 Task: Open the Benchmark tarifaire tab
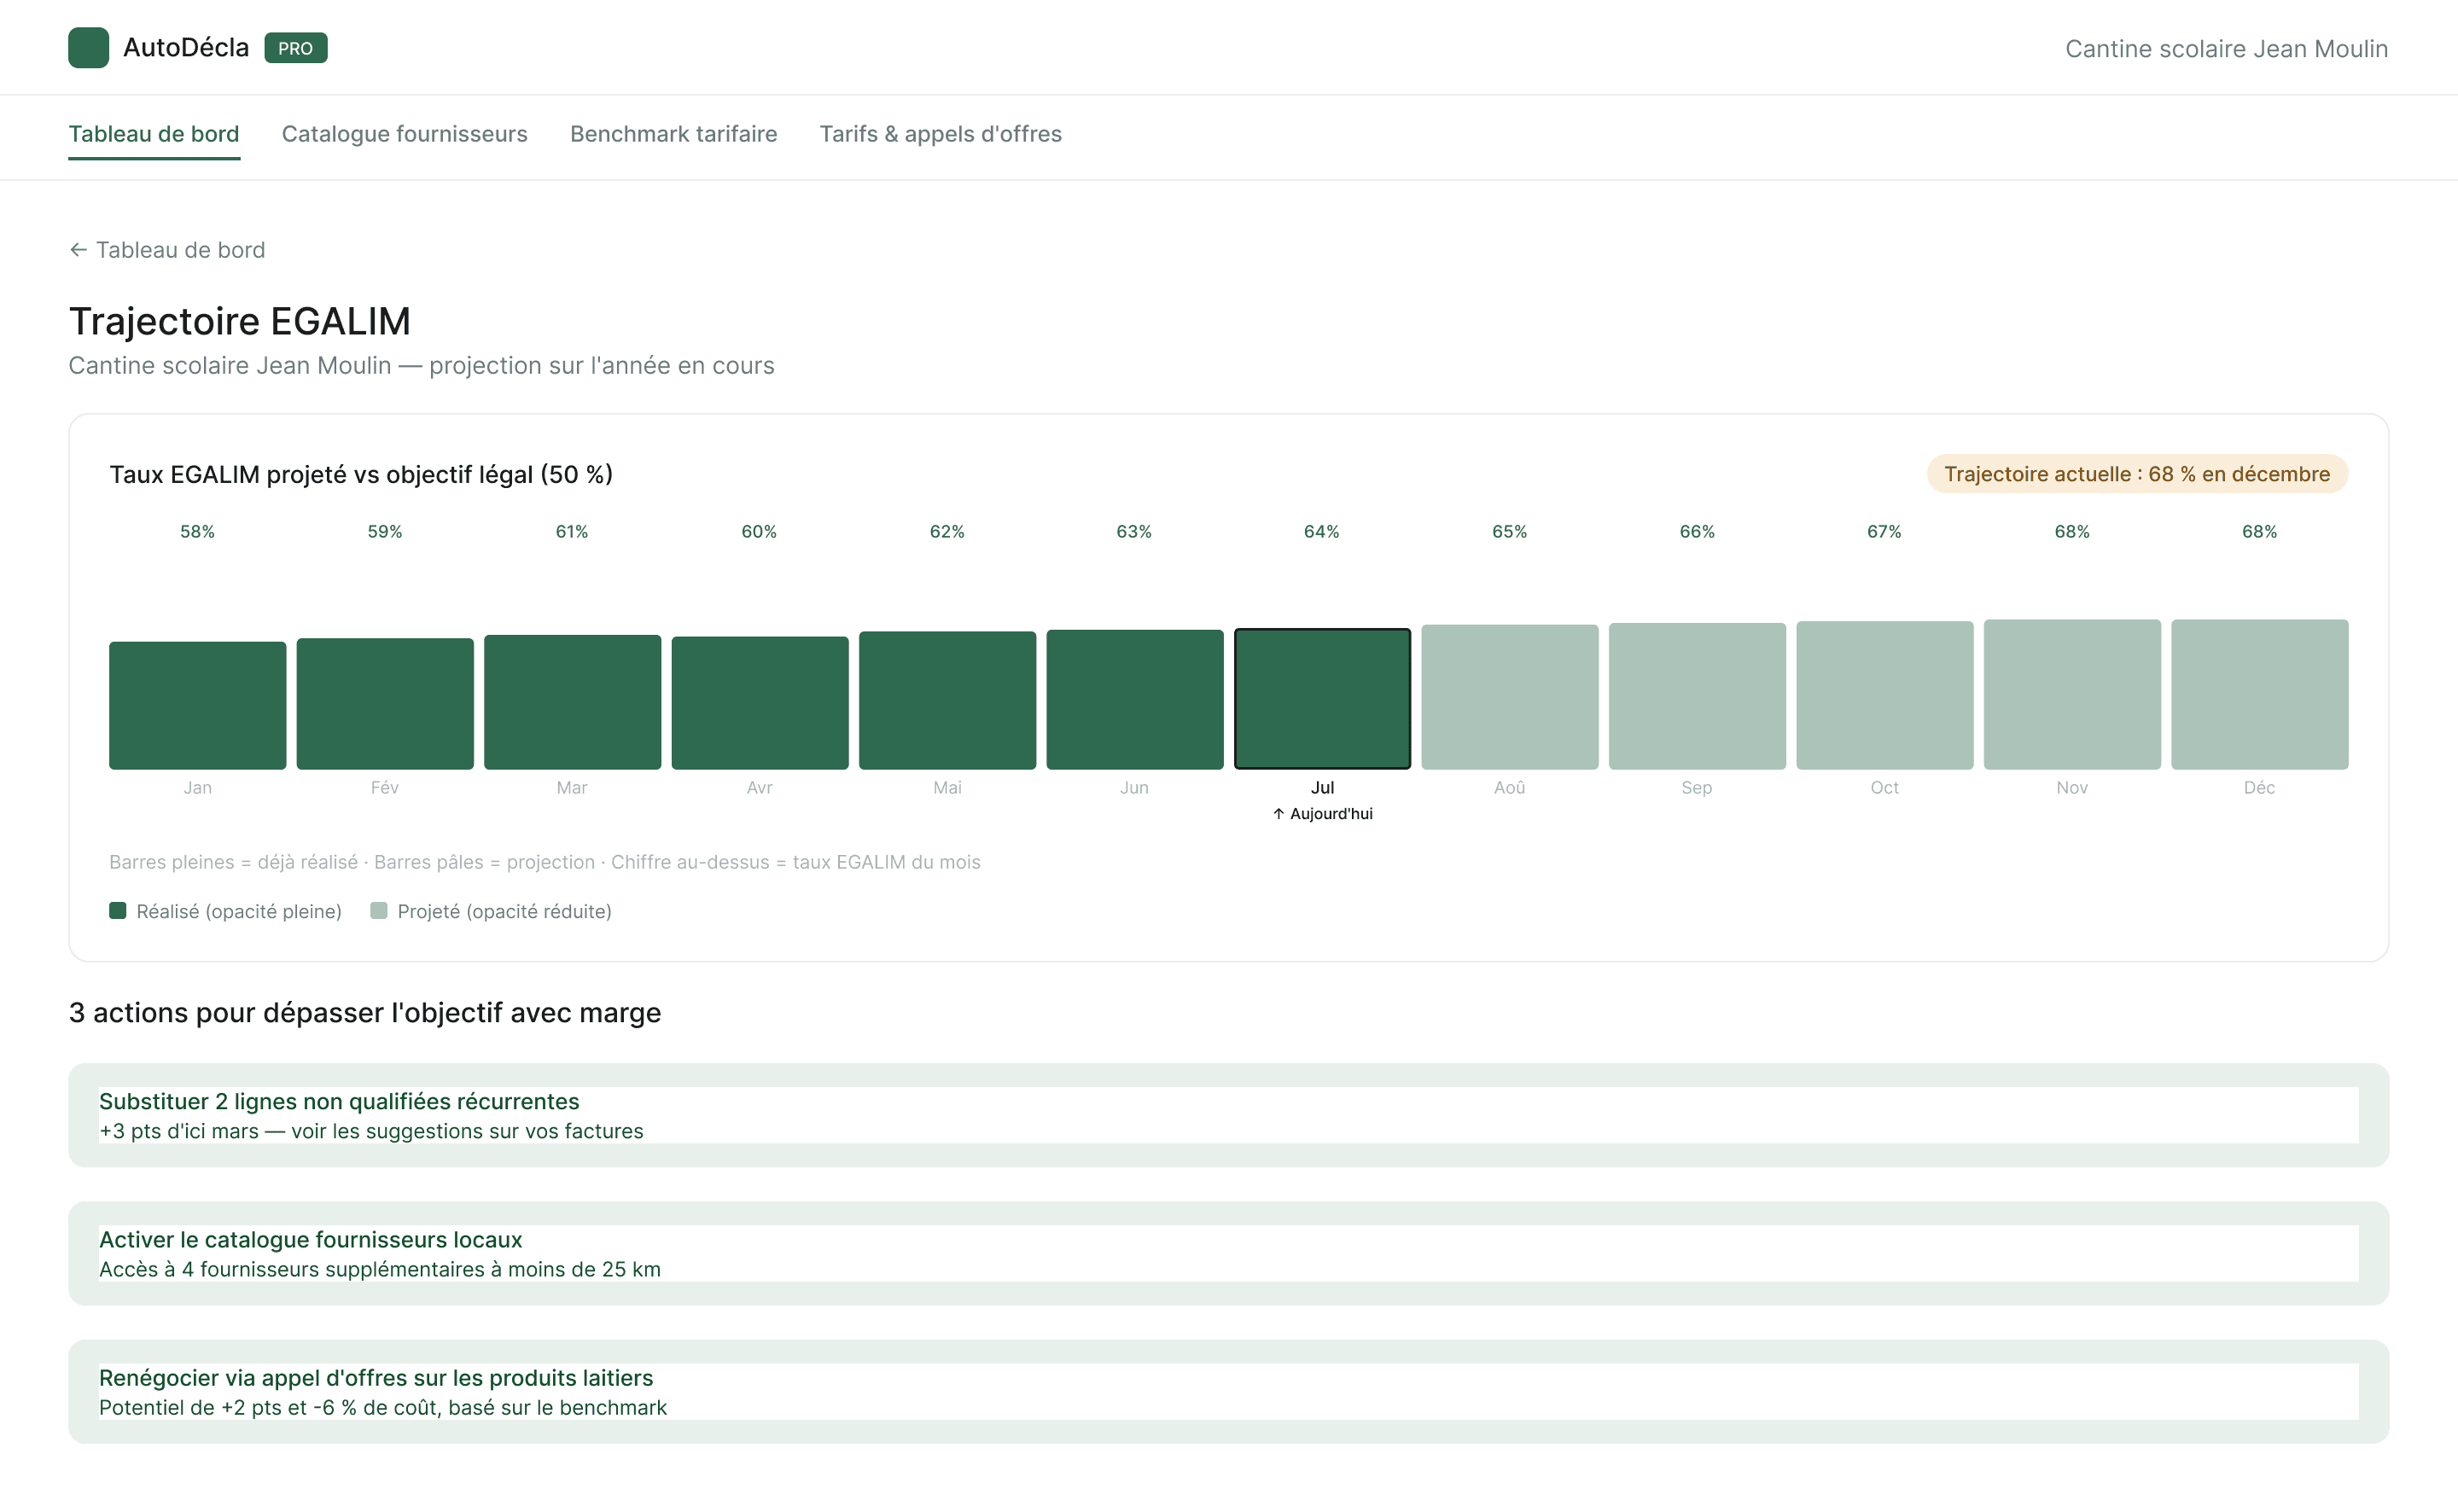673,134
